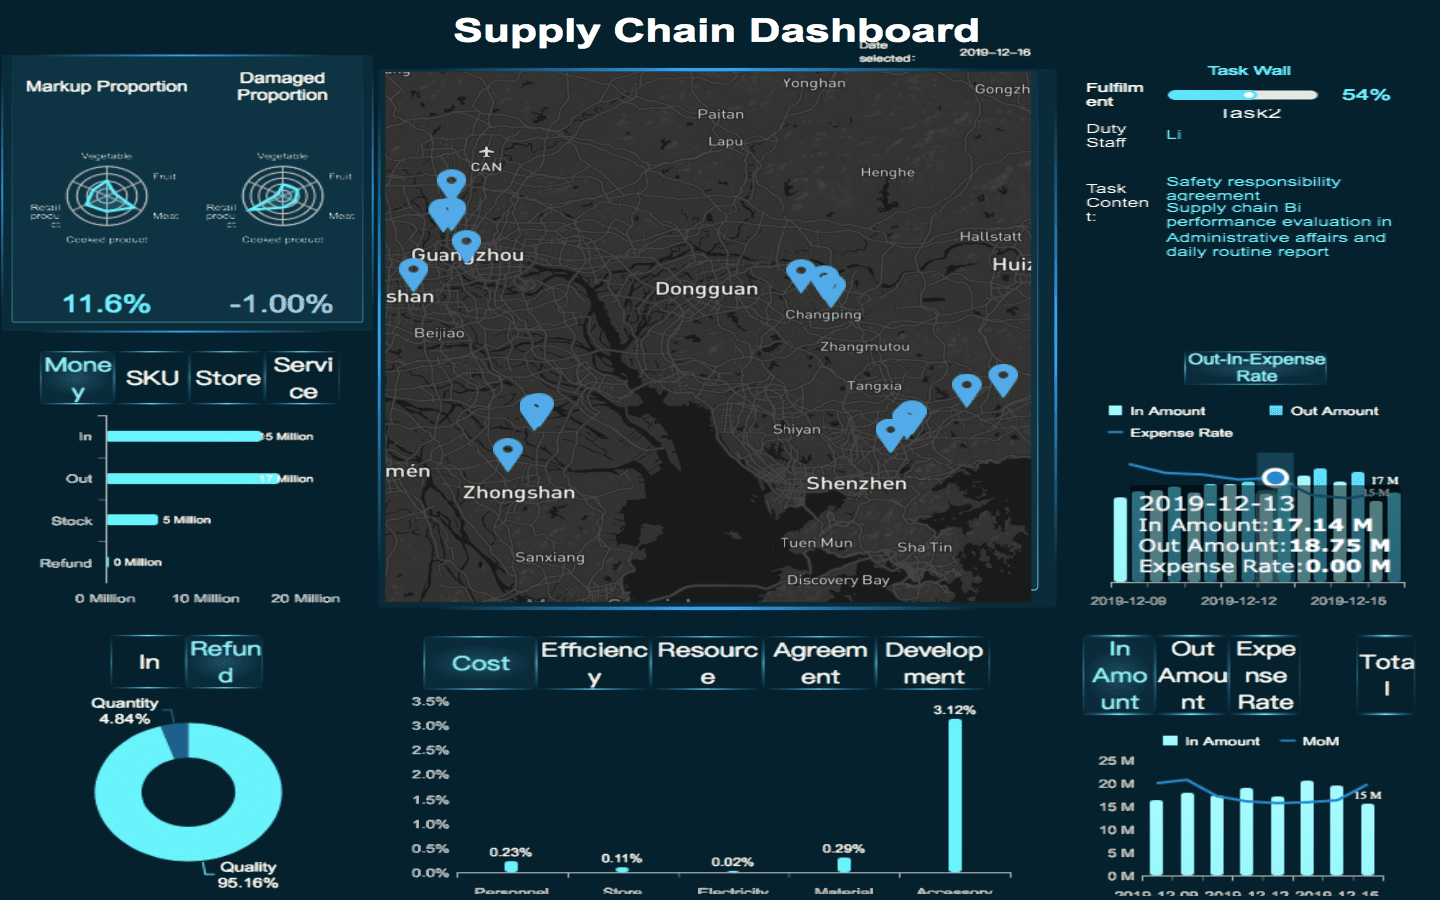Click the date selected value 2019-12-16

(995, 52)
